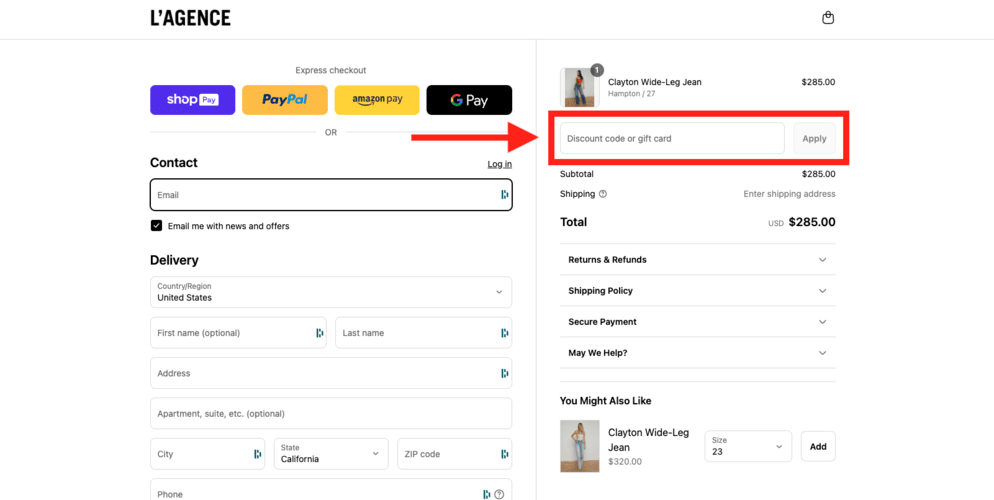Open the shopping bag cart icon
This screenshot has height=500, width=994.
point(827,18)
